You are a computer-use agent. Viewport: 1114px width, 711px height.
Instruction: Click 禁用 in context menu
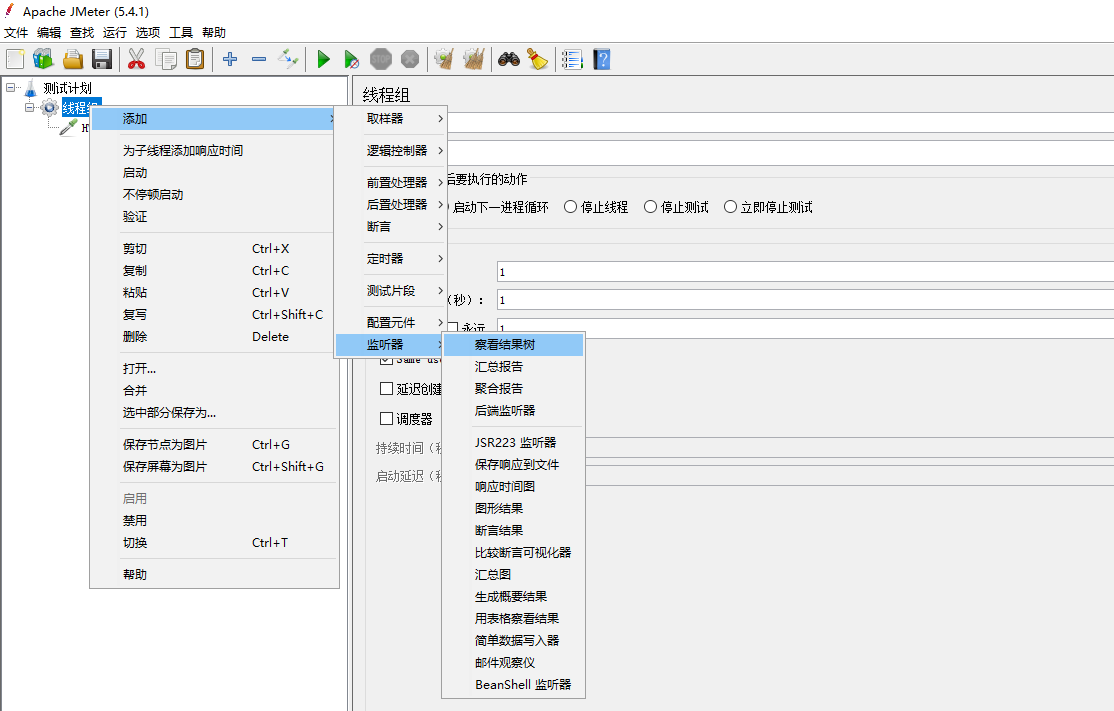coord(214,521)
